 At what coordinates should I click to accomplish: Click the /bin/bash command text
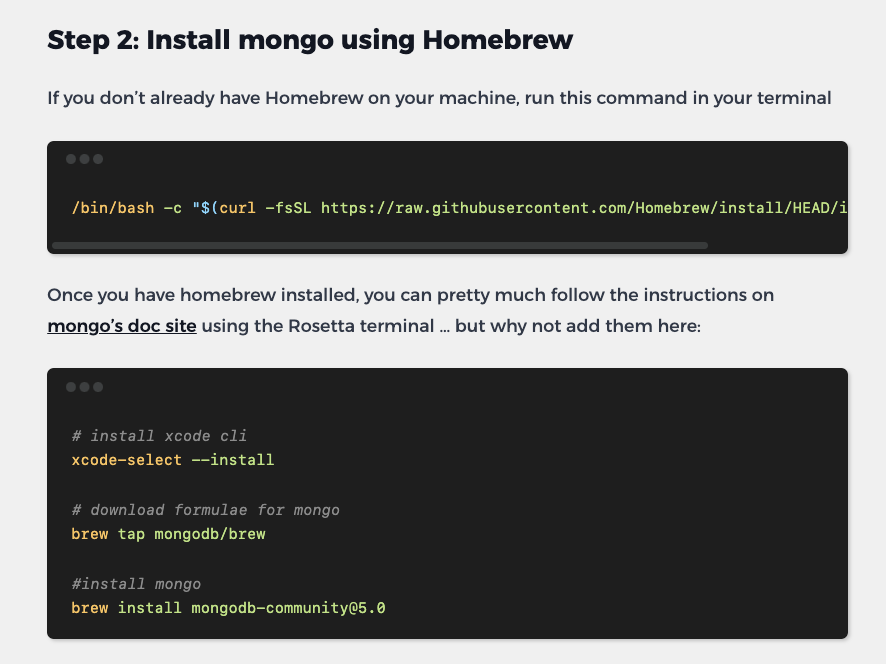[112, 208]
